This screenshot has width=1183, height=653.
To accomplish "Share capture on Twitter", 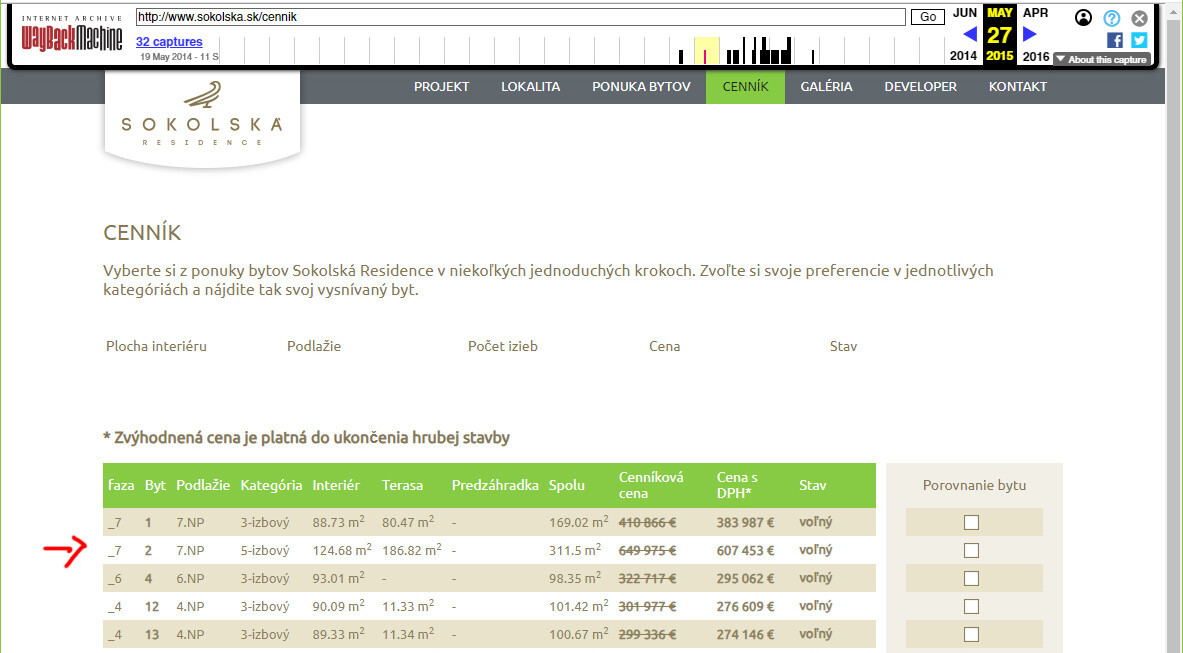I will pos(1138,40).
